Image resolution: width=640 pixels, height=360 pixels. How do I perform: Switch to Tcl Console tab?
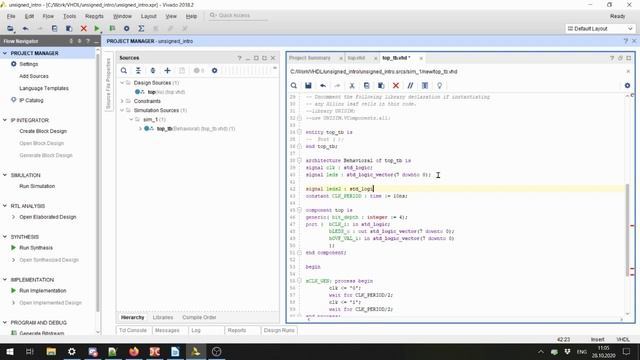click(x=133, y=330)
